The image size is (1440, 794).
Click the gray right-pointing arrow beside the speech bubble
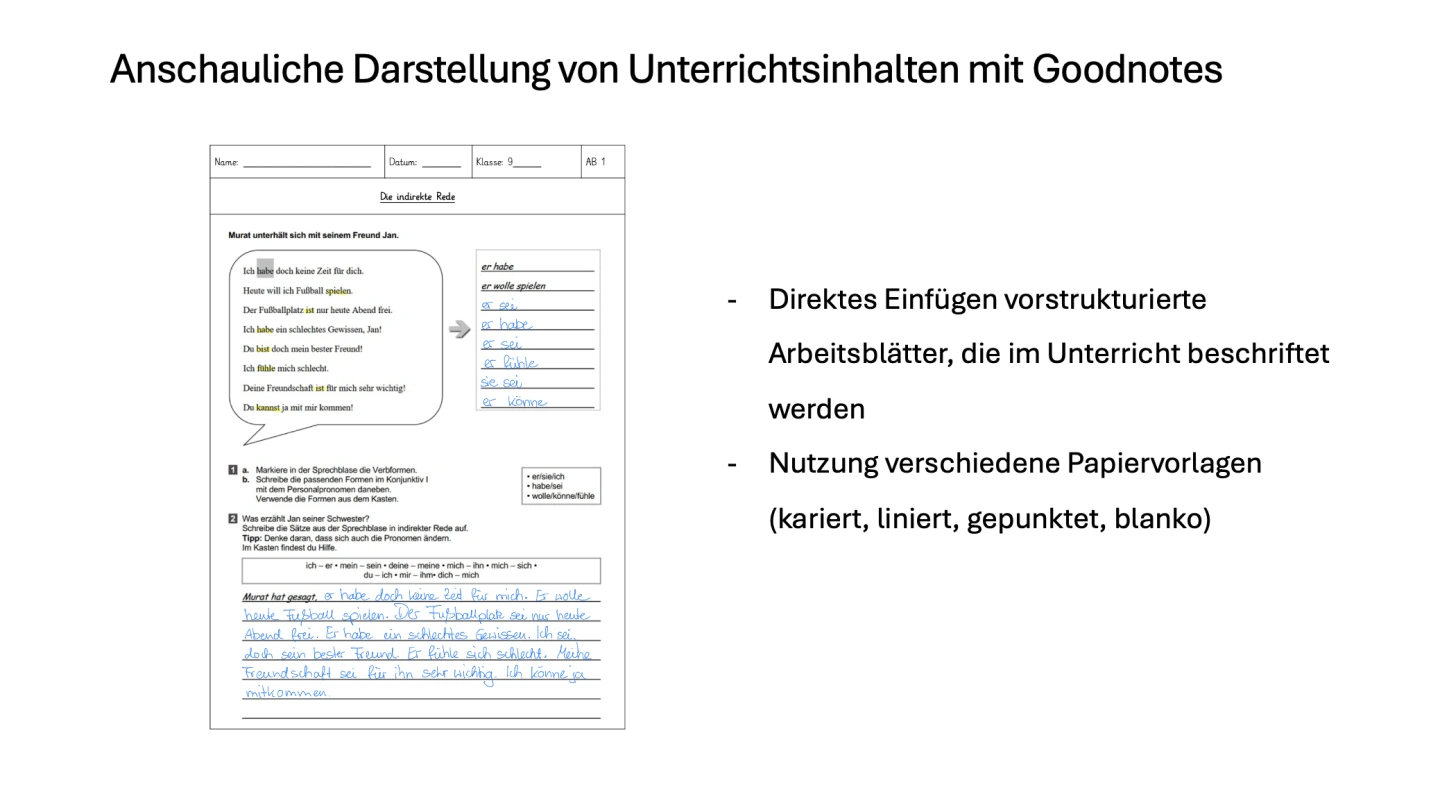459,329
